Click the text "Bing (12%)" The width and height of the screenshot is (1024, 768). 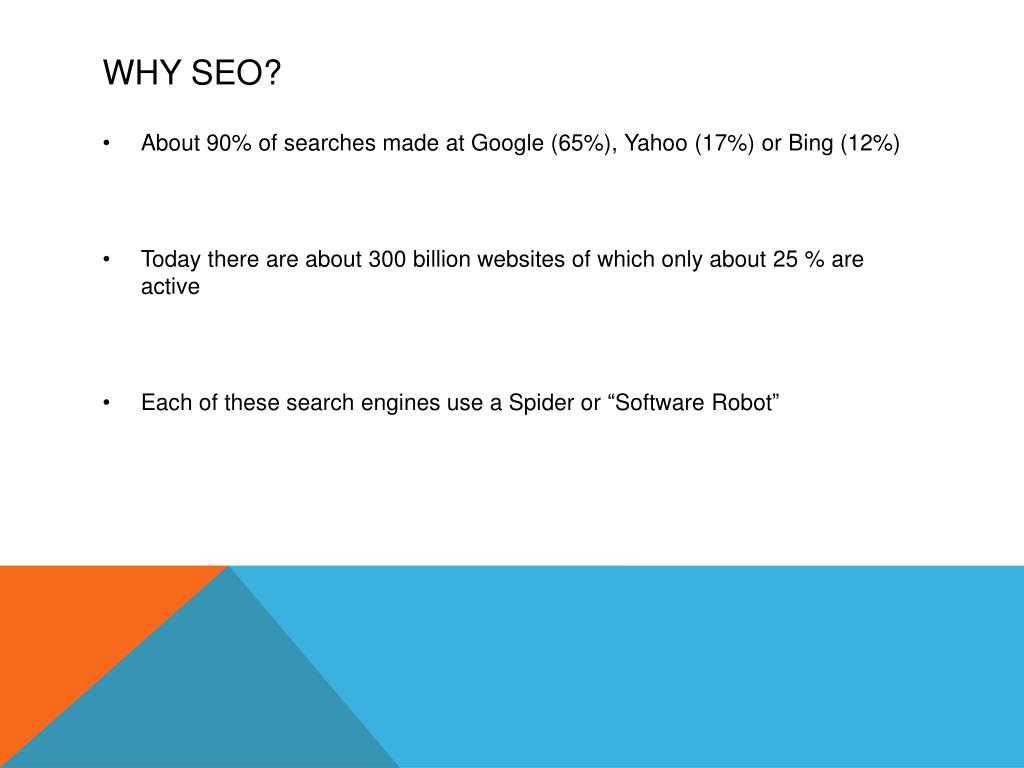(x=844, y=143)
